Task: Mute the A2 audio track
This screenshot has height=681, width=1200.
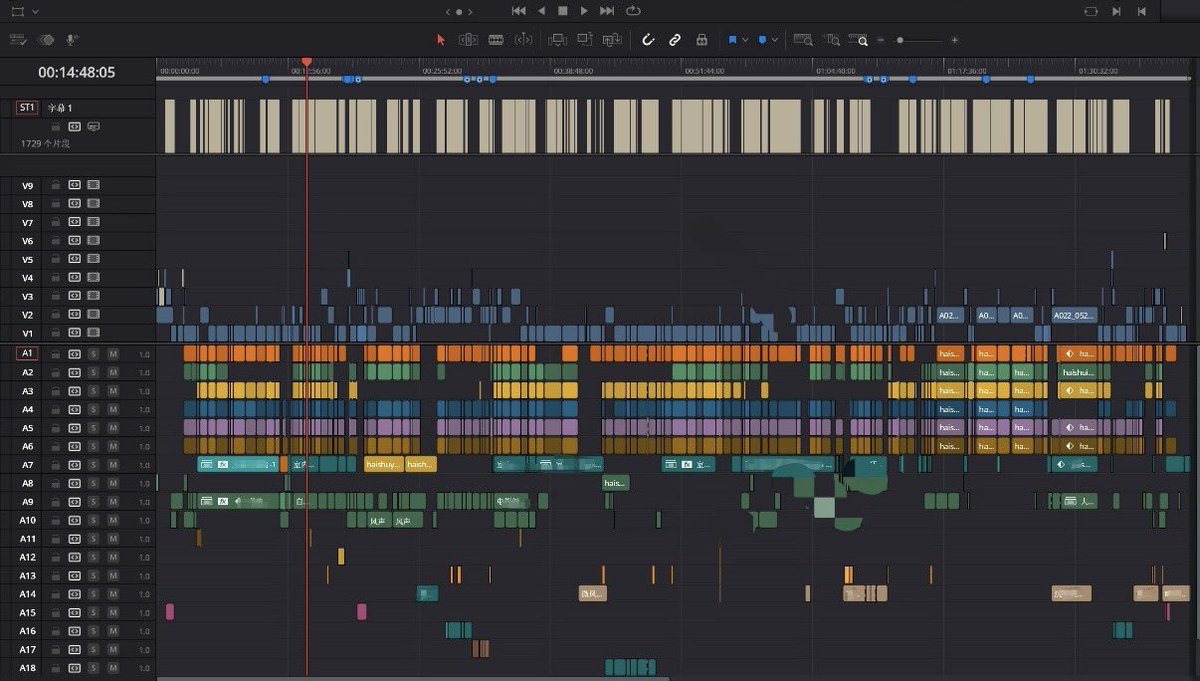Action: click(x=113, y=372)
